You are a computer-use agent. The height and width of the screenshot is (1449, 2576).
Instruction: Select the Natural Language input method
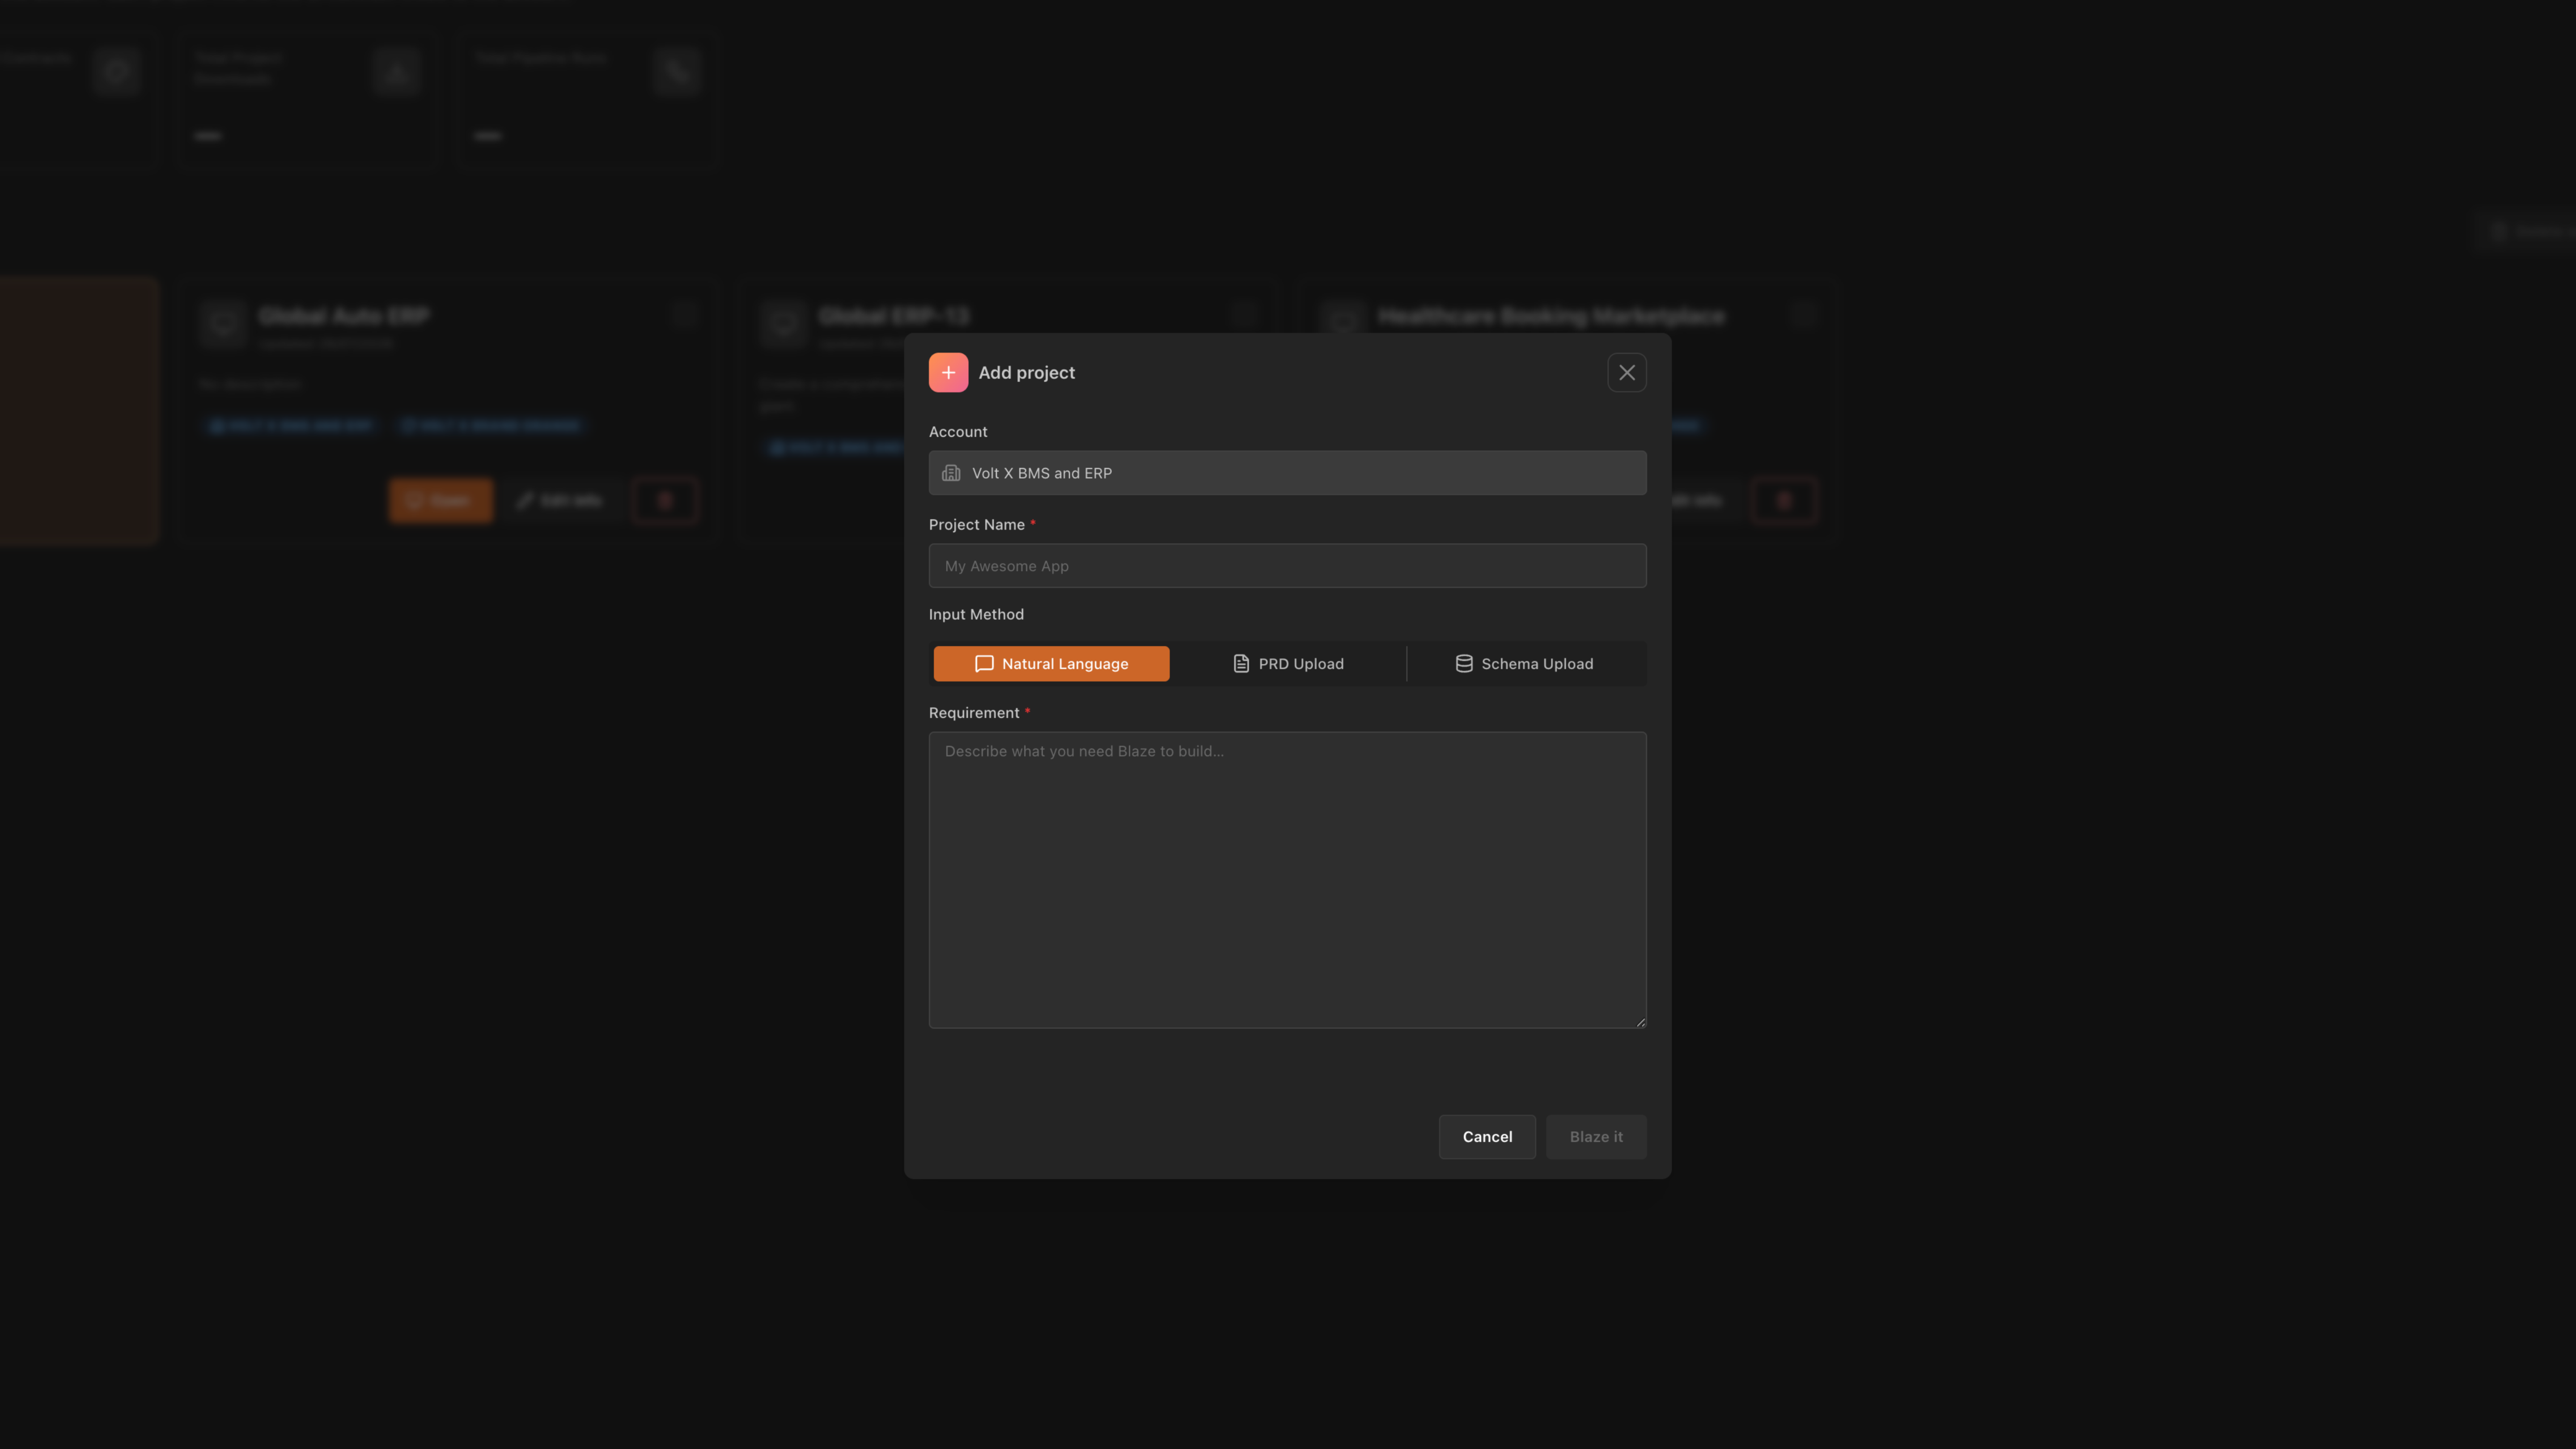(1051, 664)
